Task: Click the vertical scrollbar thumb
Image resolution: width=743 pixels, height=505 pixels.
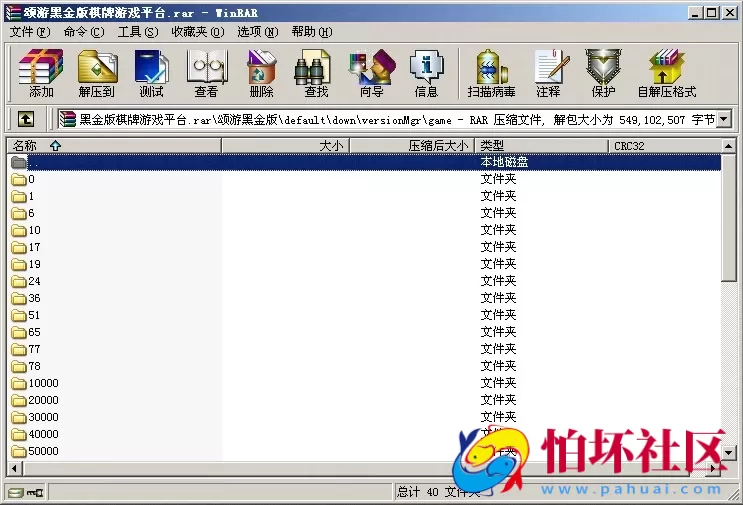Action: tap(729, 217)
